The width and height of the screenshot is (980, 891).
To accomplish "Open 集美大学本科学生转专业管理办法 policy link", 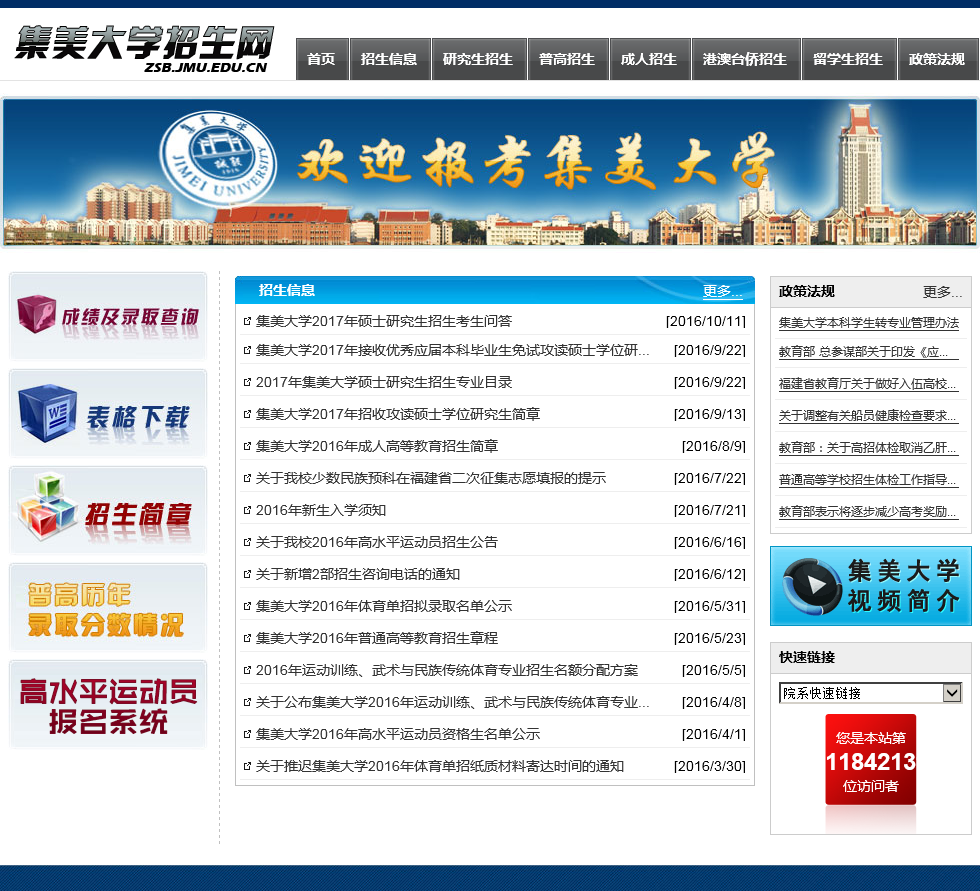I will [868, 323].
